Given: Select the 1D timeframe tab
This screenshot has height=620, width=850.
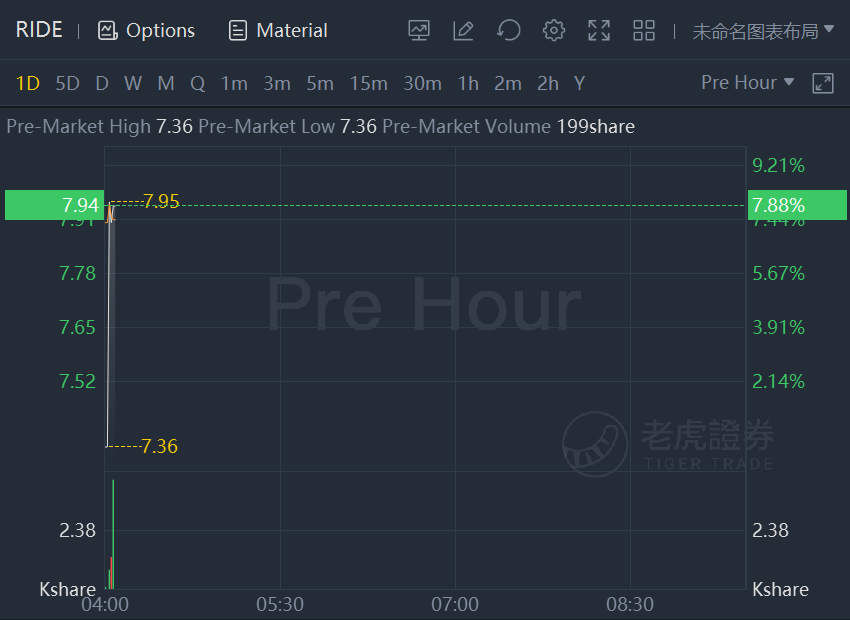Looking at the screenshot, I should (x=28, y=83).
